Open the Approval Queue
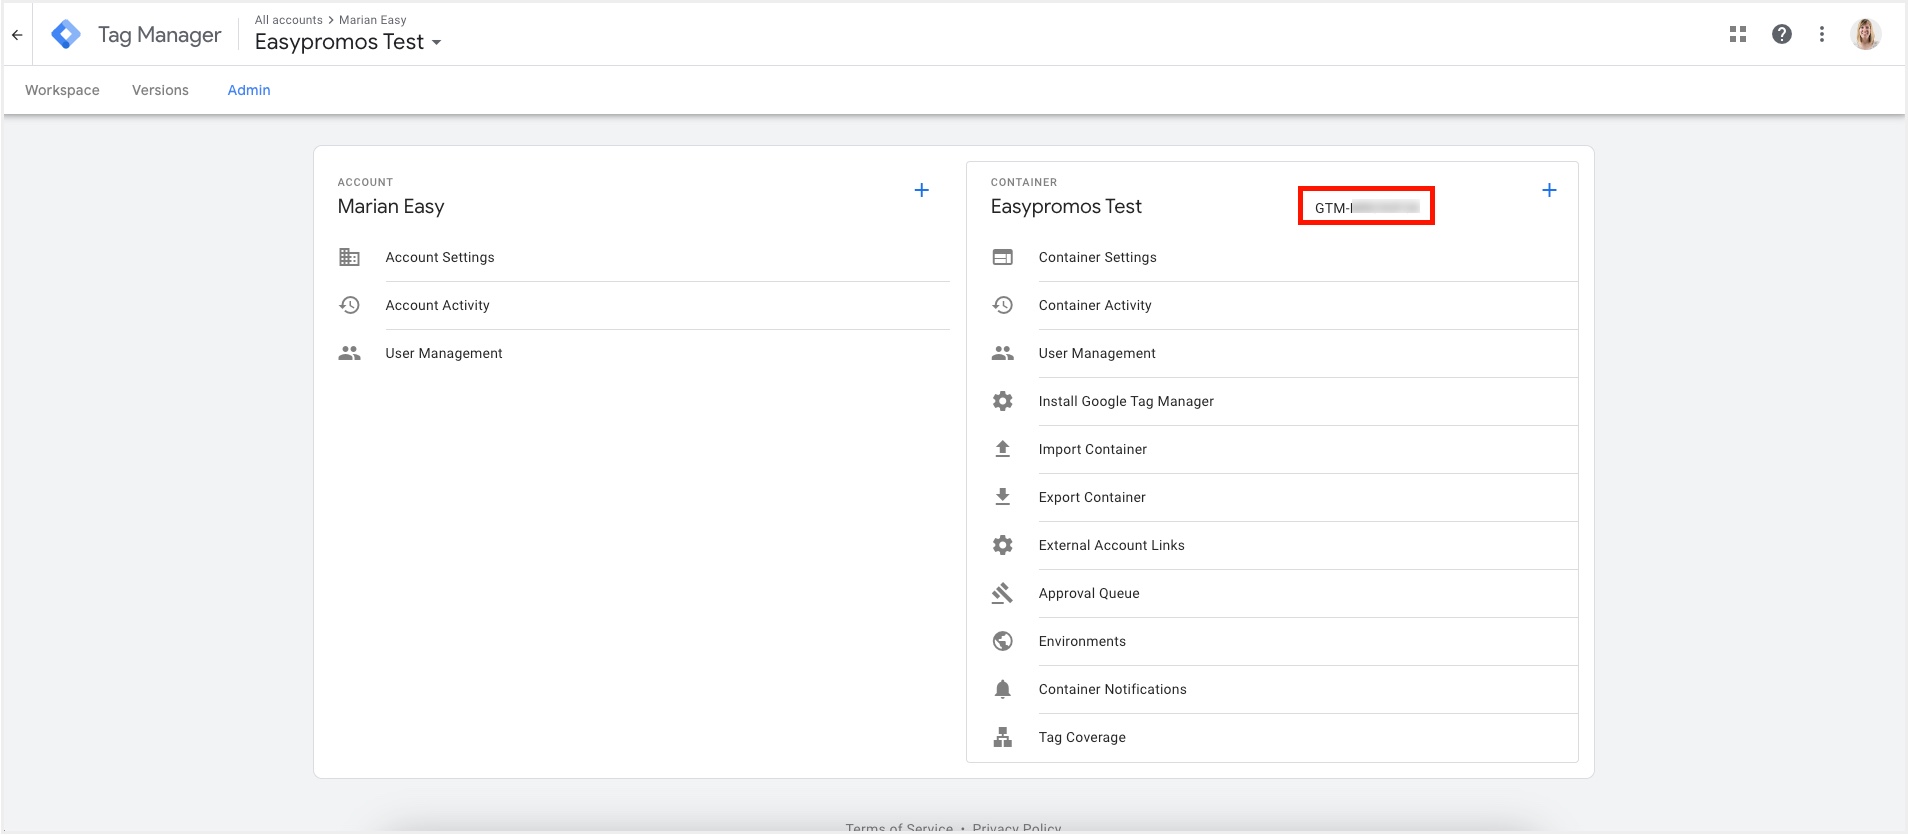This screenshot has width=1908, height=835. click(x=1089, y=593)
